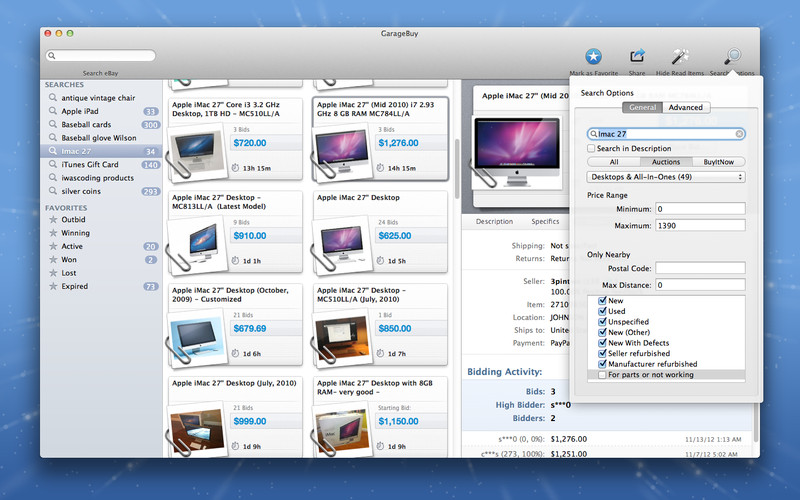Click magnifier icon next to Apple iPad search
Image resolution: width=800 pixels, height=500 pixels.
coord(53,111)
